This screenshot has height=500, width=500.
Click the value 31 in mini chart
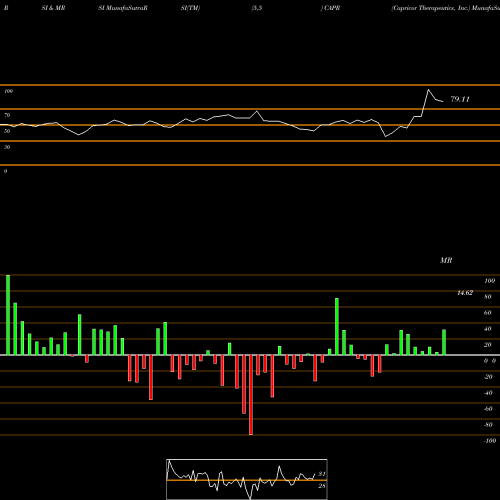click(x=322, y=474)
